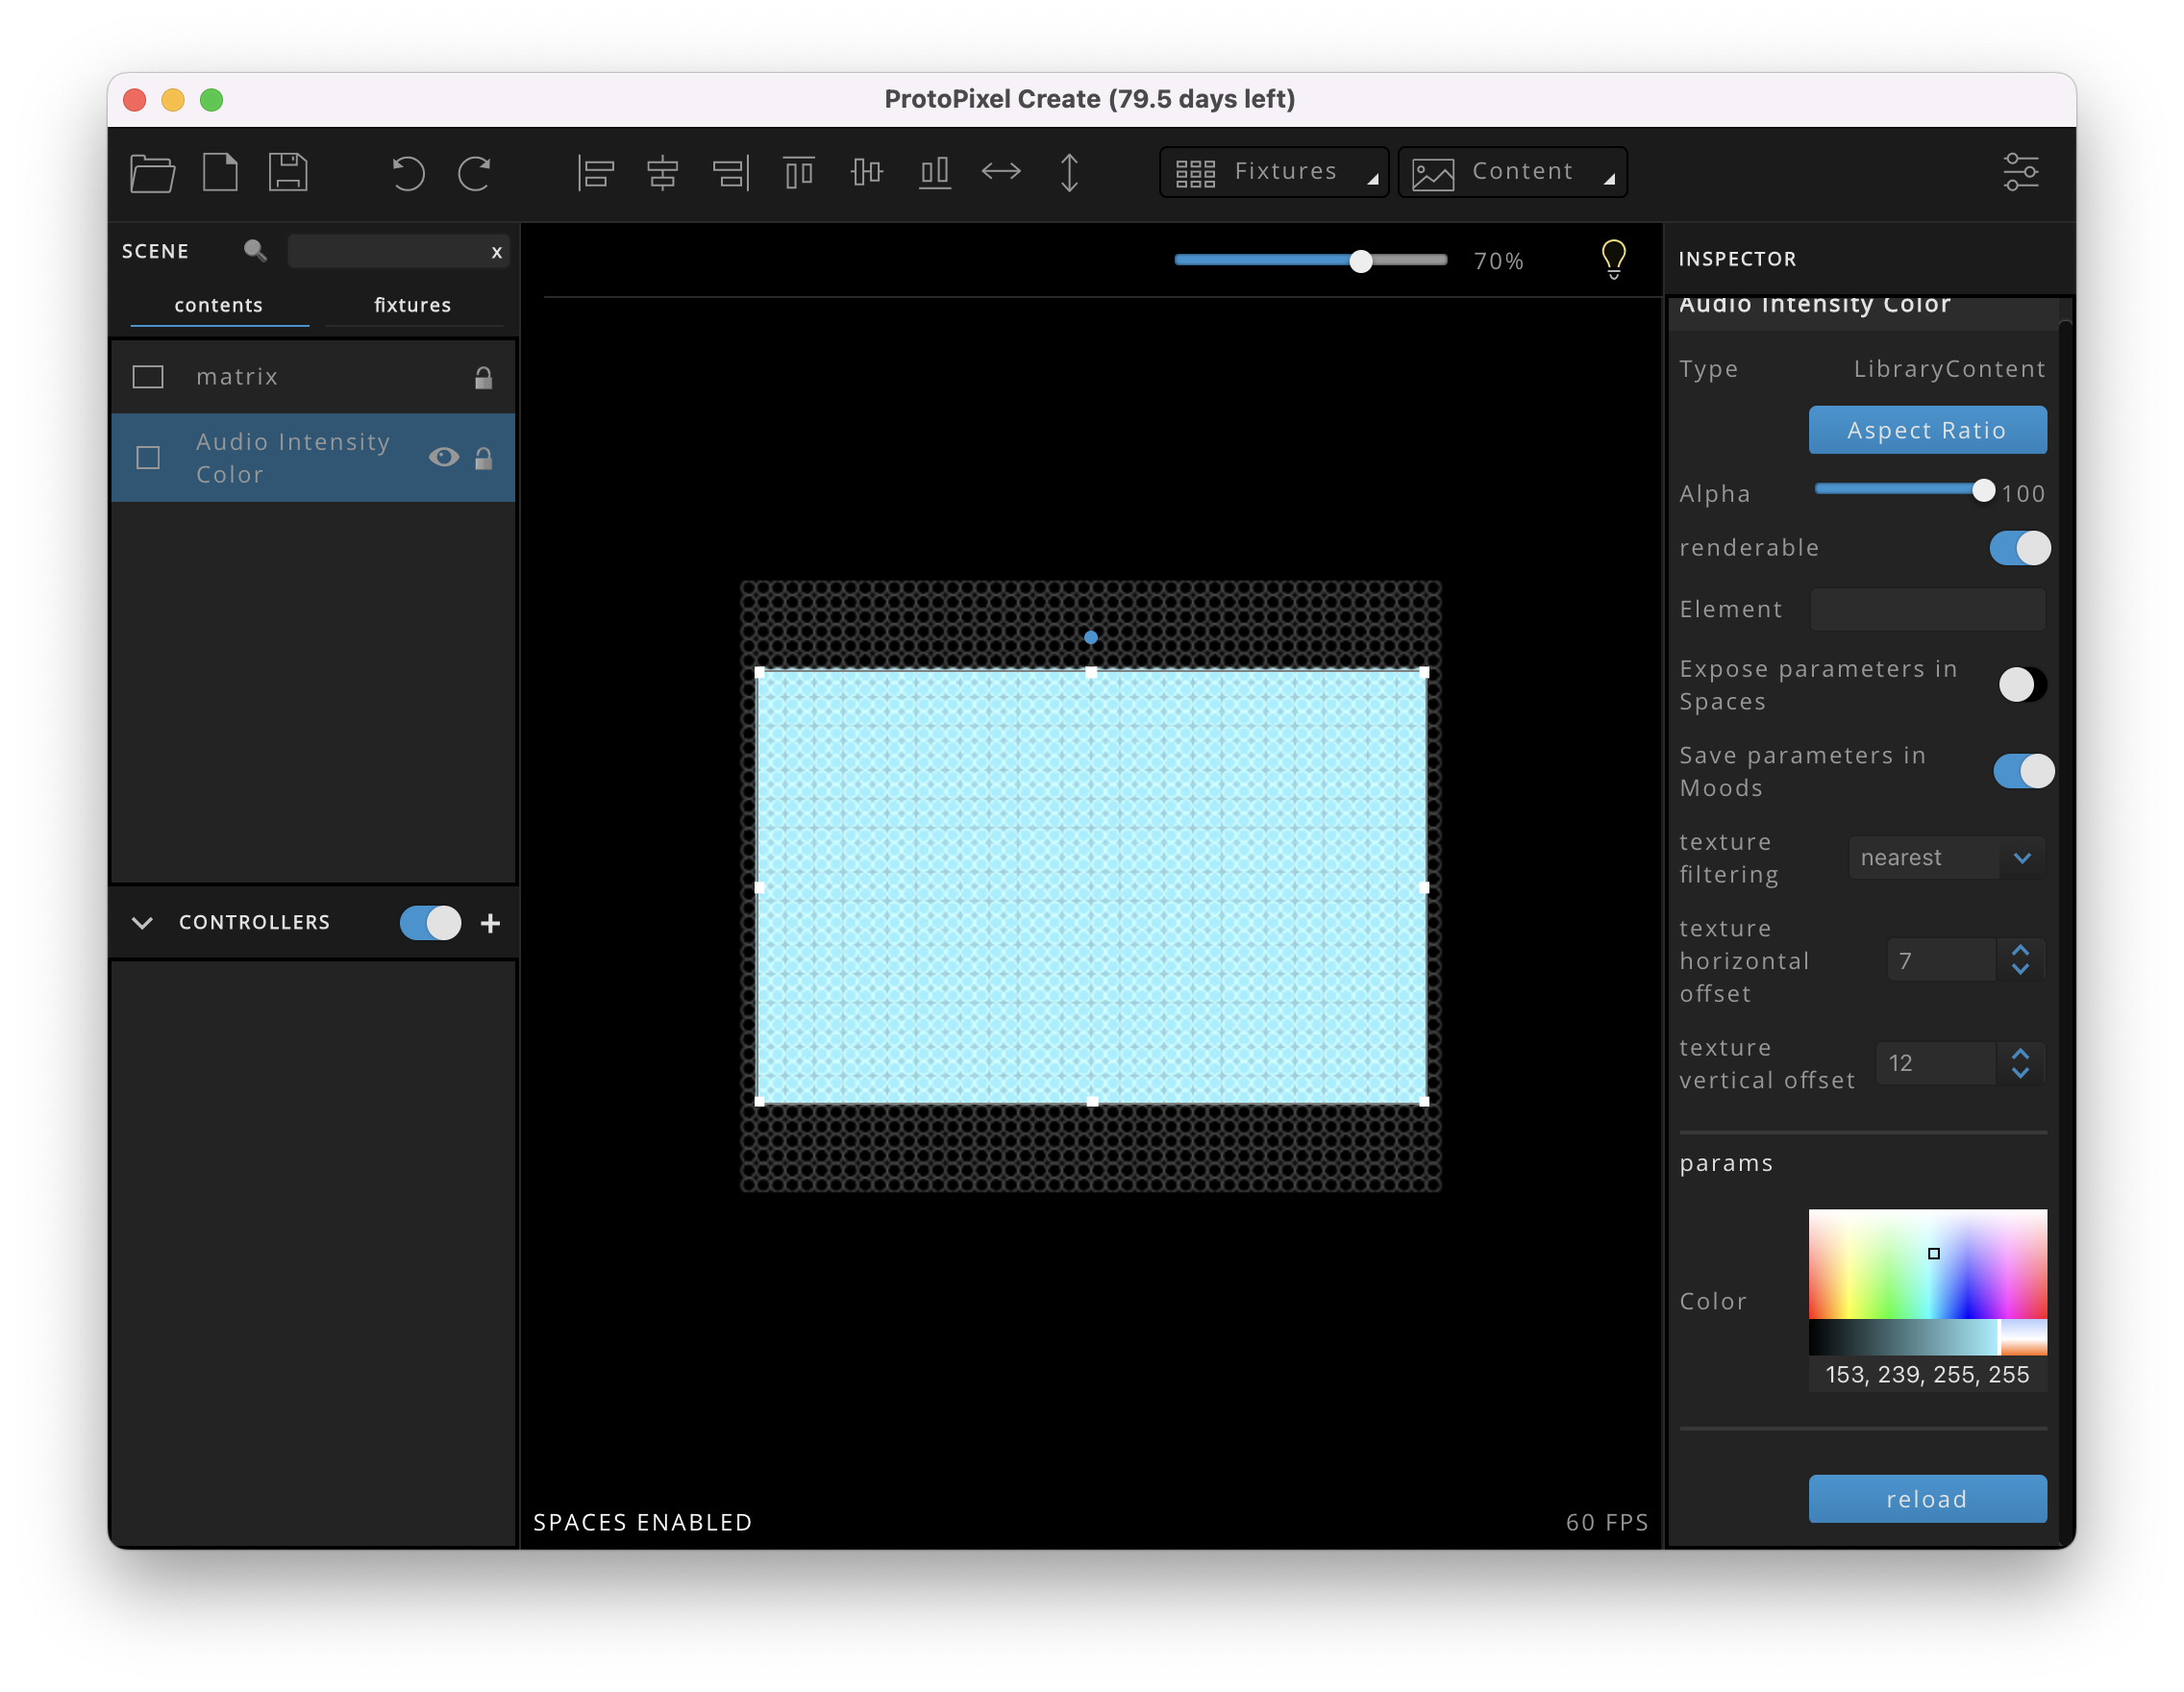Decrease texture vertical offset value

point(2020,1073)
